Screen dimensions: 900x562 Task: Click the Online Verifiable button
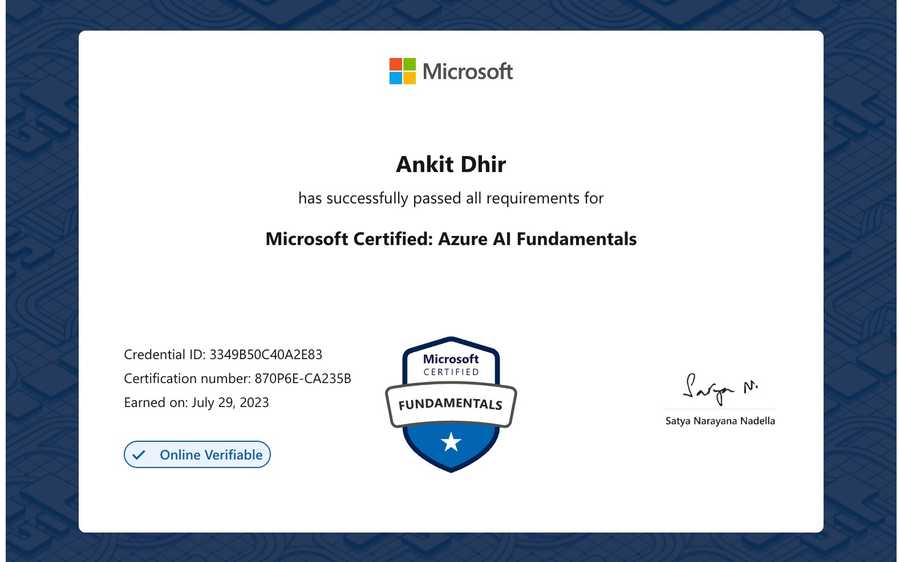pyautogui.click(x=197, y=455)
